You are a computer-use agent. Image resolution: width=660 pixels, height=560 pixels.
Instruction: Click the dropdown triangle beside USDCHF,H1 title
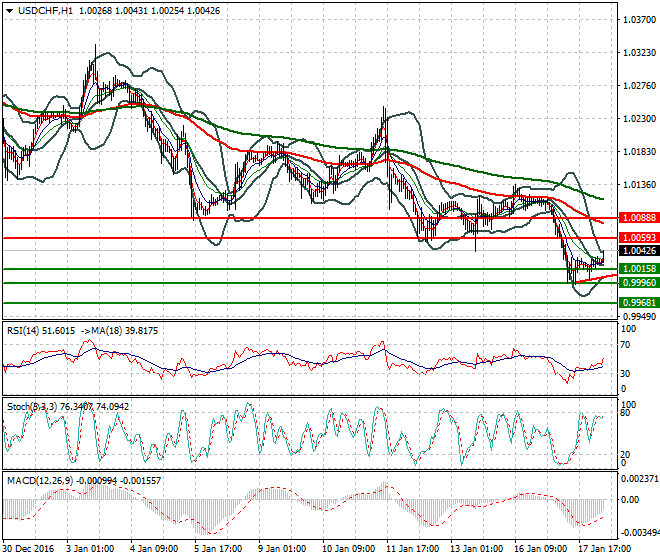coord(9,10)
